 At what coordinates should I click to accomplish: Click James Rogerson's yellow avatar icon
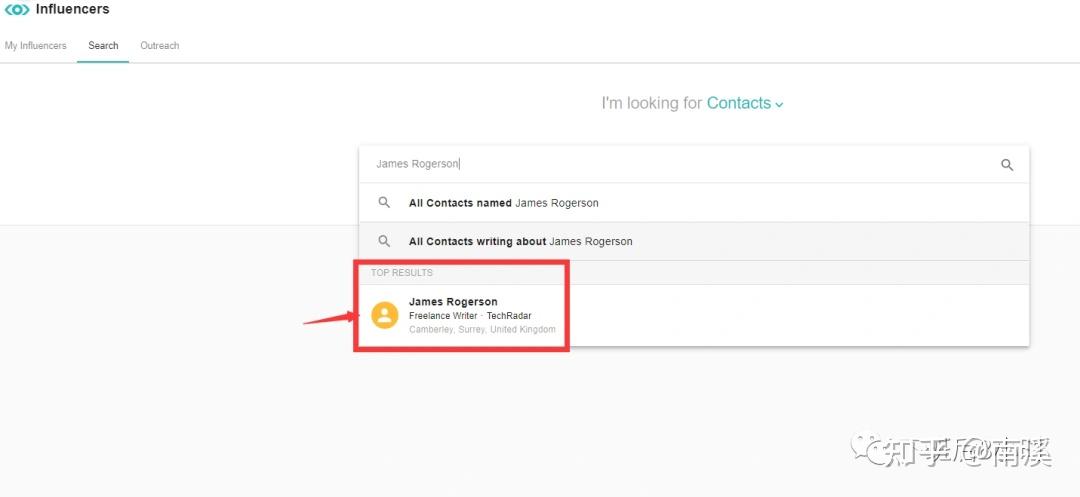[x=385, y=315]
